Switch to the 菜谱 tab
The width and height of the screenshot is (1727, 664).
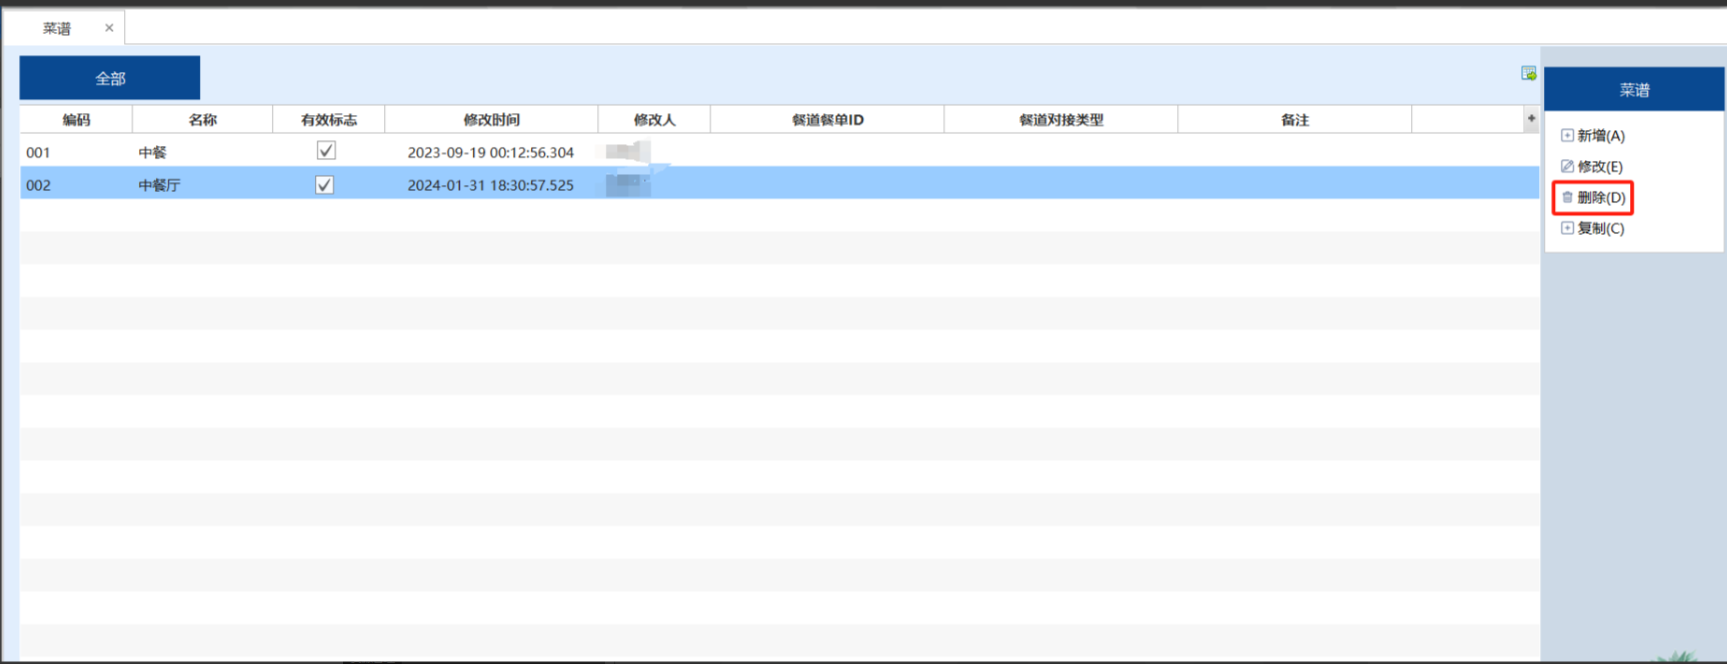[x=57, y=28]
